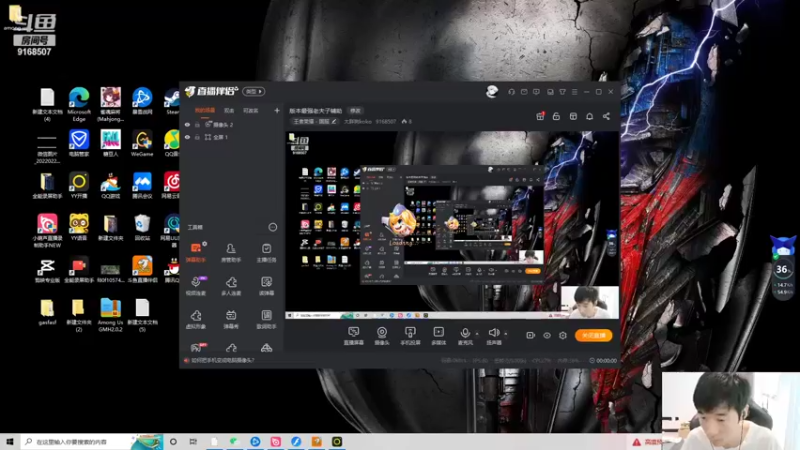This screenshot has height=450, width=800.
Task: Add a new scene with the plus button
Action: [x=277, y=110]
